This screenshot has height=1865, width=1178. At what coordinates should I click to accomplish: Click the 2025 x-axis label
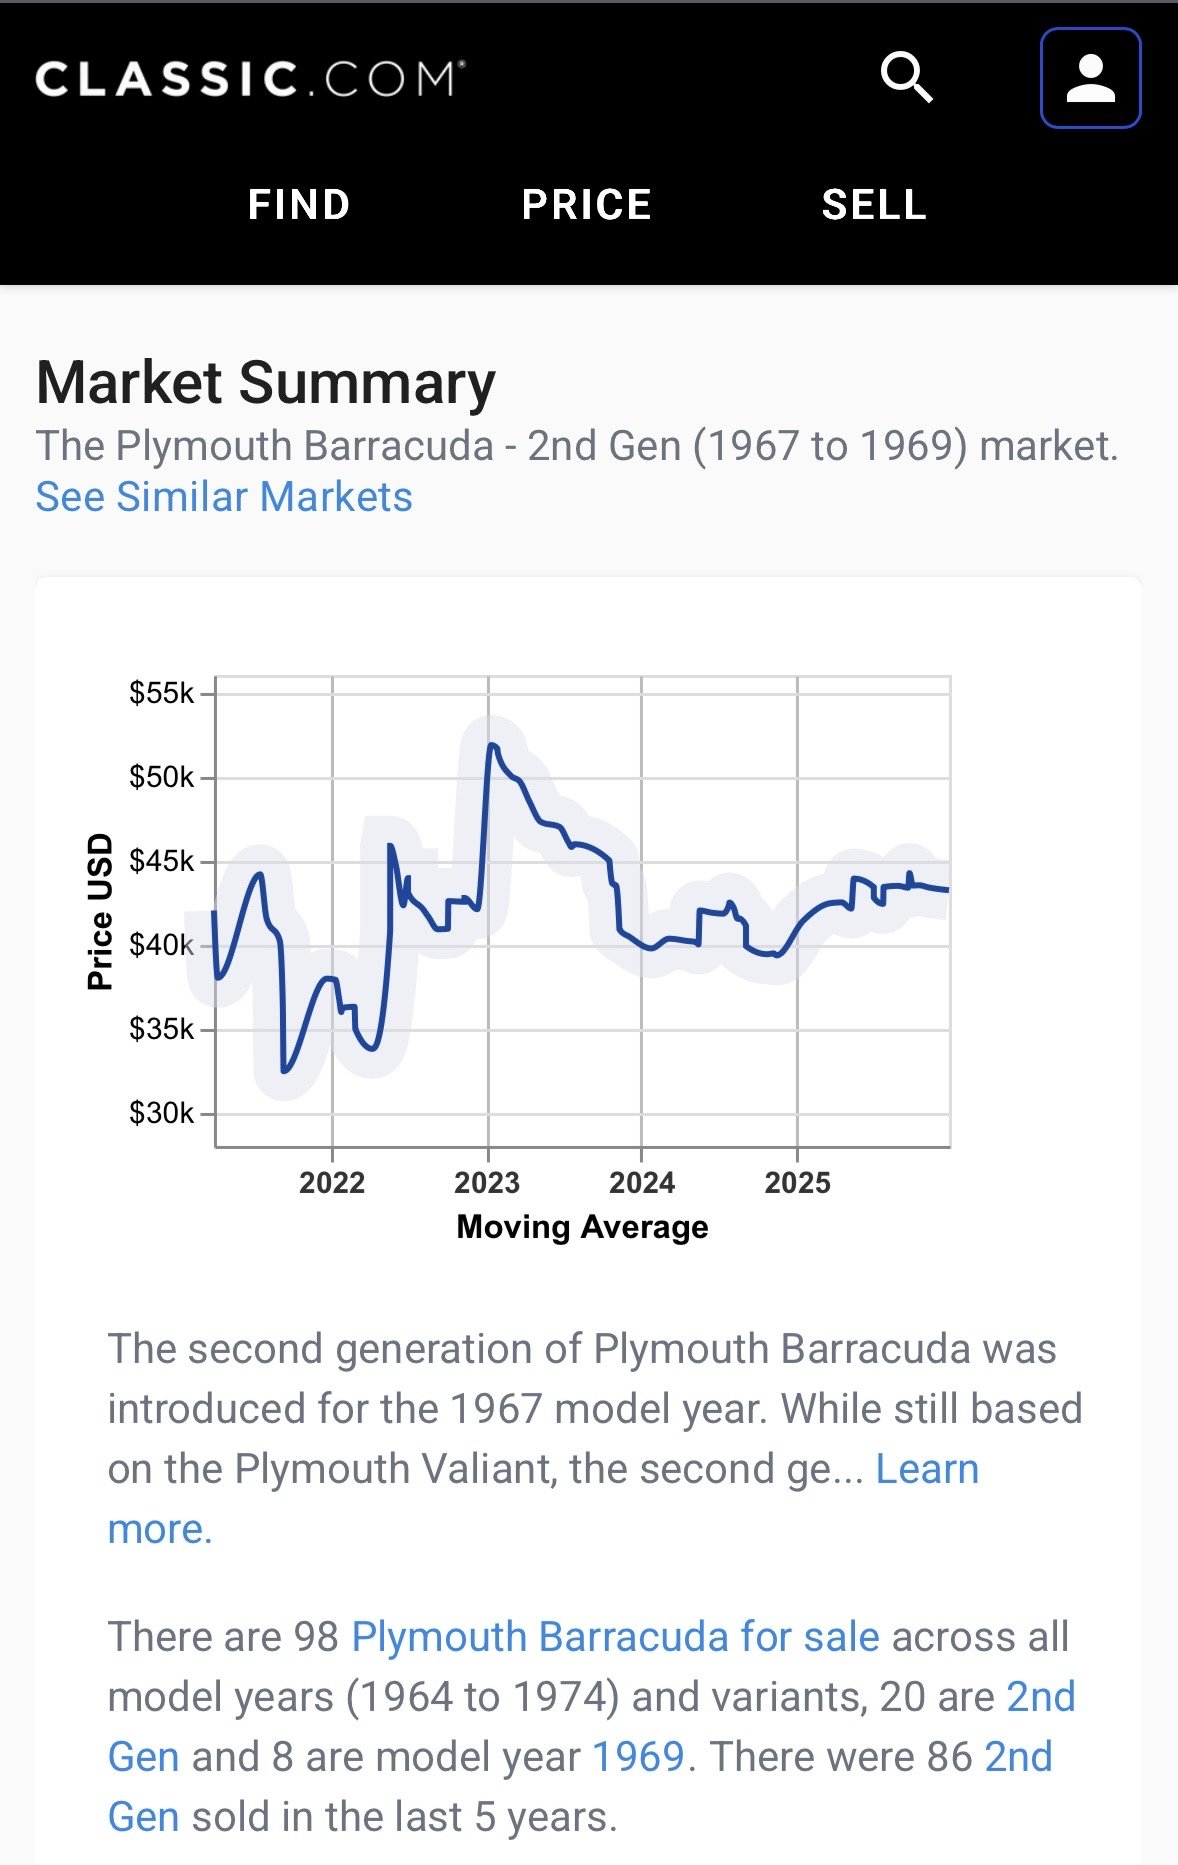point(797,1183)
